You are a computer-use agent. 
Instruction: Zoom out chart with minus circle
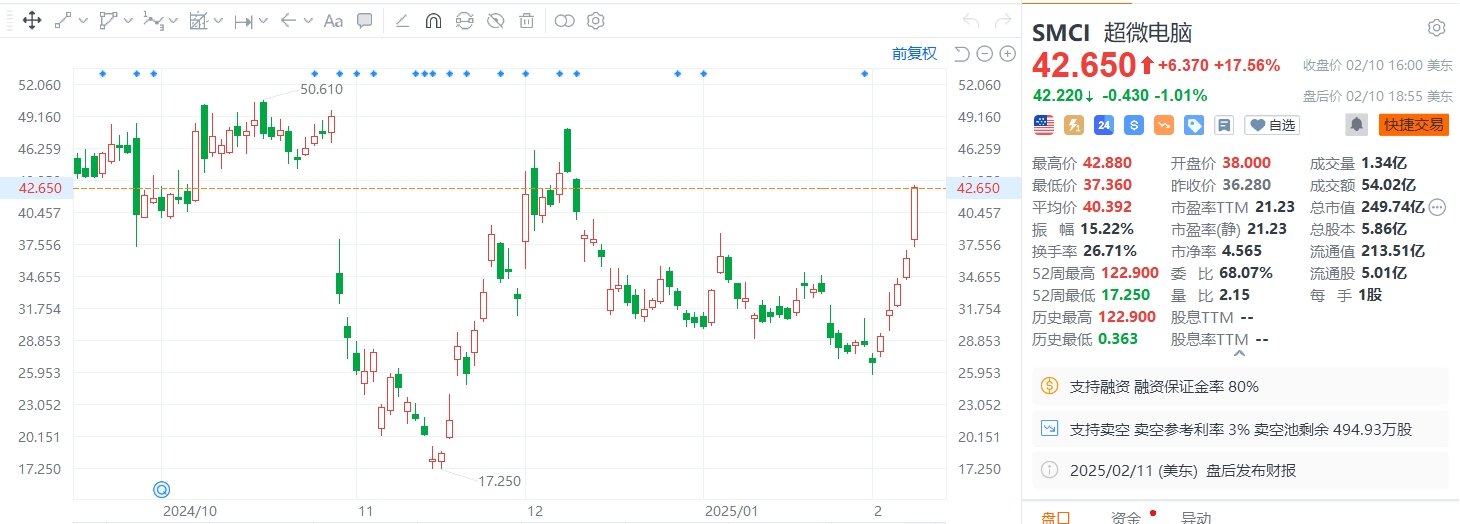(983, 54)
